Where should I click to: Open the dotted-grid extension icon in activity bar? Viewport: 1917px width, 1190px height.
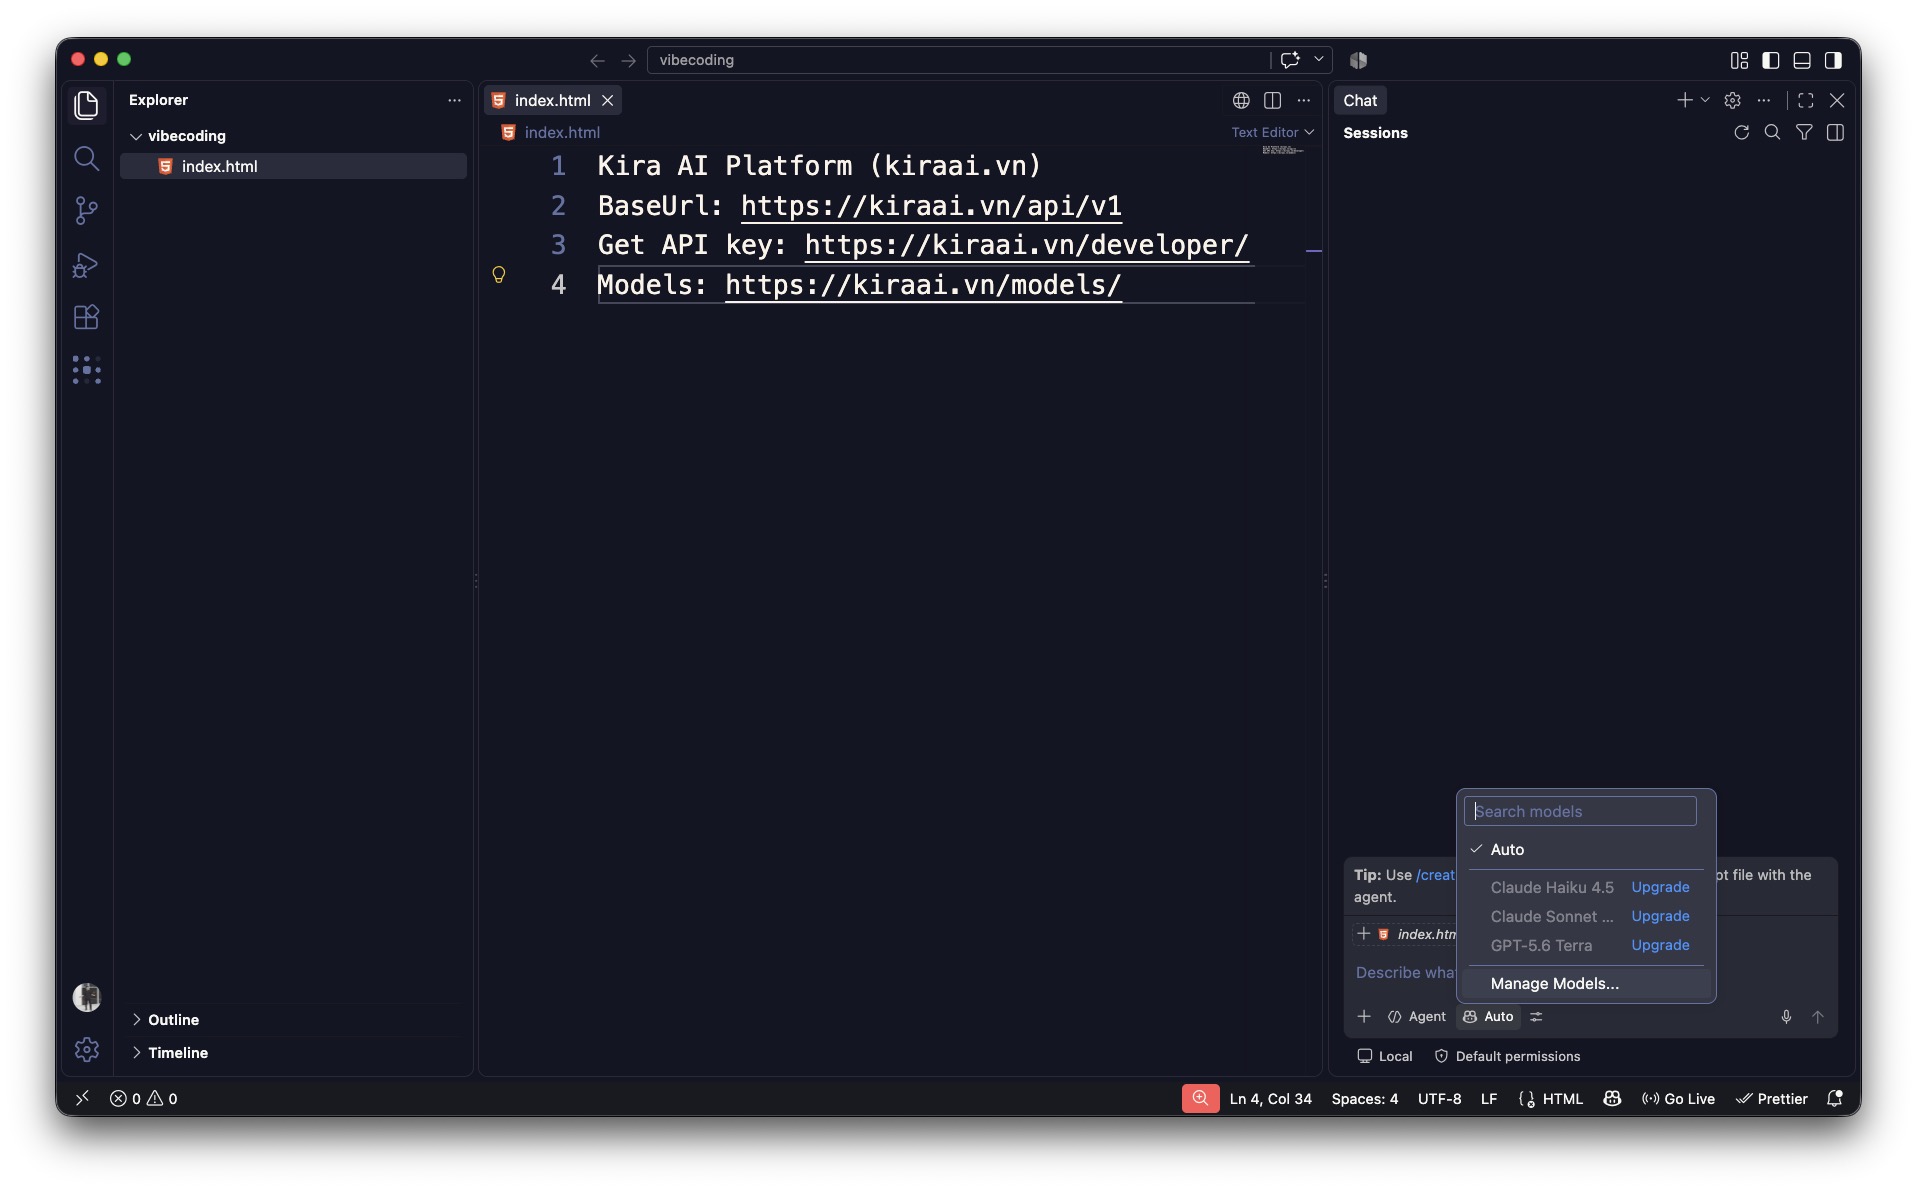tap(87, 370)
